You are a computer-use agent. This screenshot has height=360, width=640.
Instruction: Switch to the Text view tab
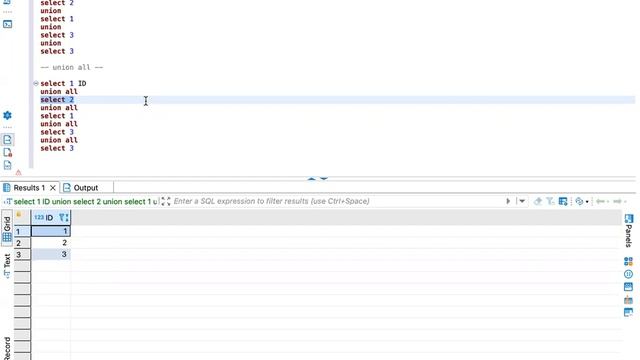pyautogui.click(x=7, y=265)
